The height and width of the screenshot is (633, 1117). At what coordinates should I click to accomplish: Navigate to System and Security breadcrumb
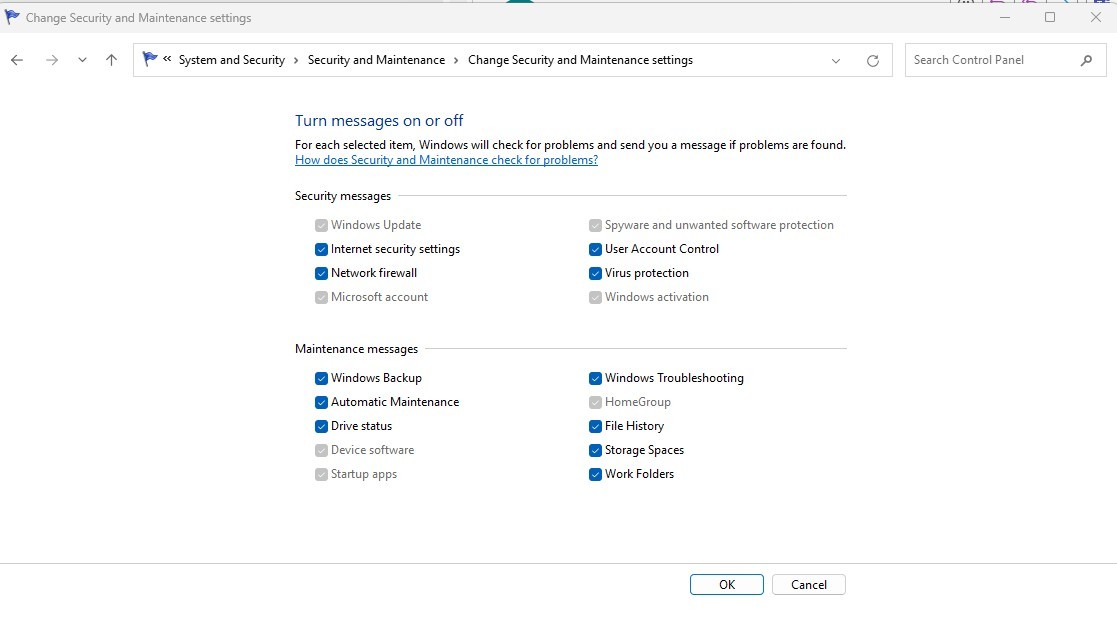click(x=232, y=60)
